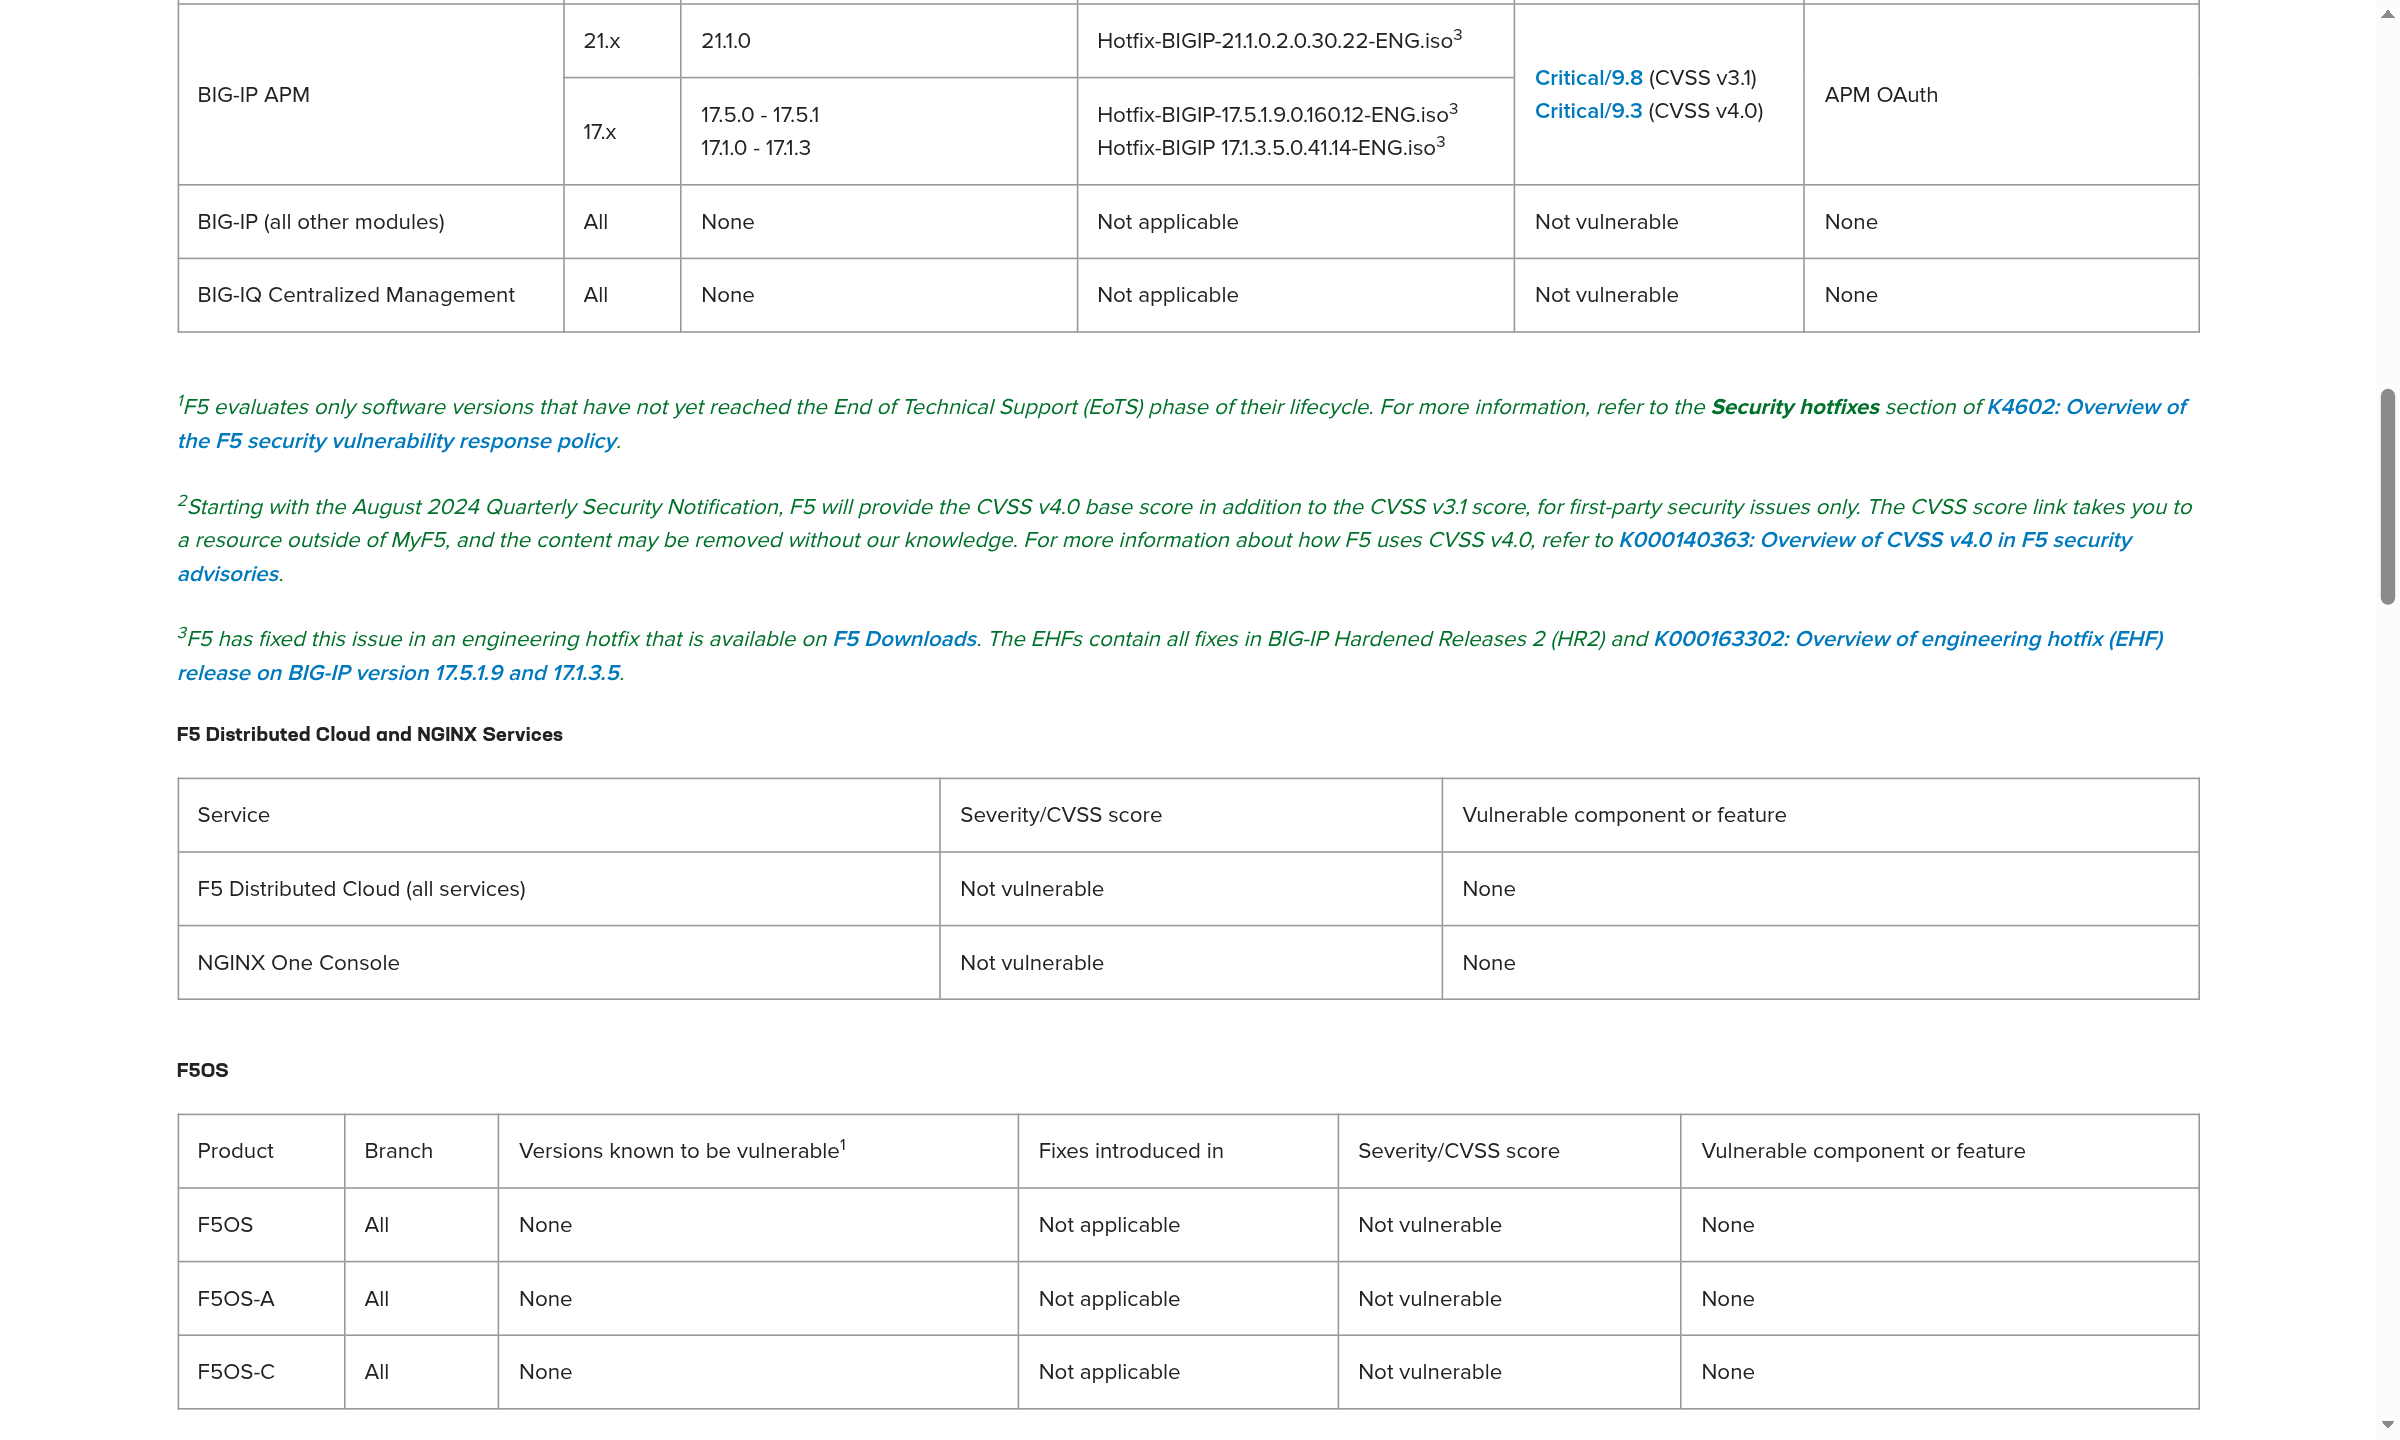
Task: Click the scroll down arrow of the scrollbar
Action: [2388, 1425]
